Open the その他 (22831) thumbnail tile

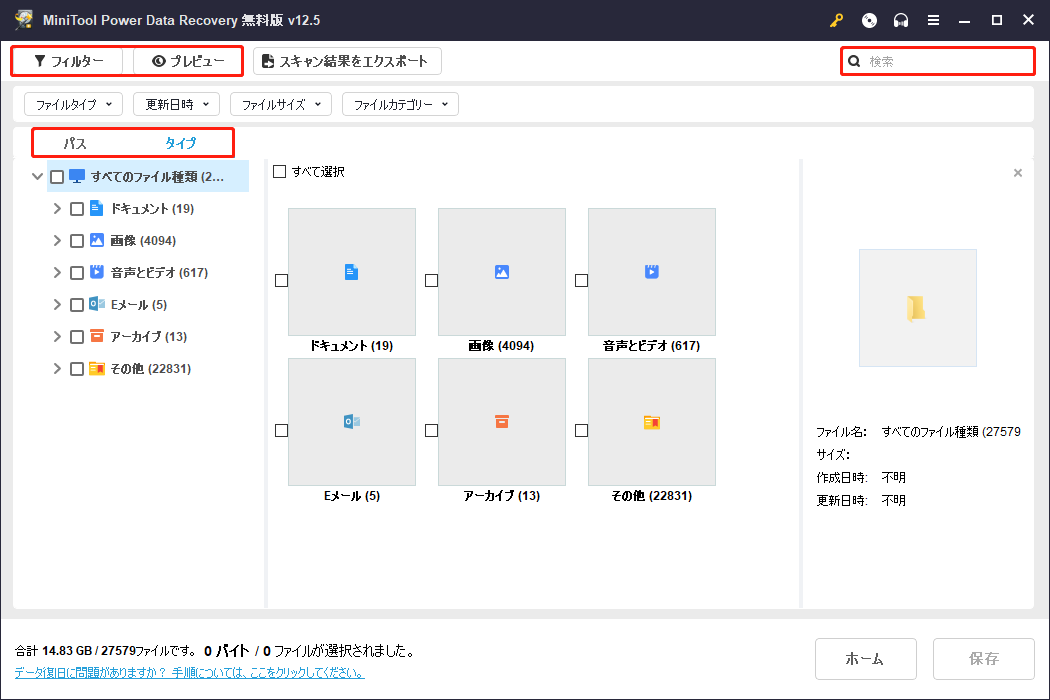tap(652, 421)
